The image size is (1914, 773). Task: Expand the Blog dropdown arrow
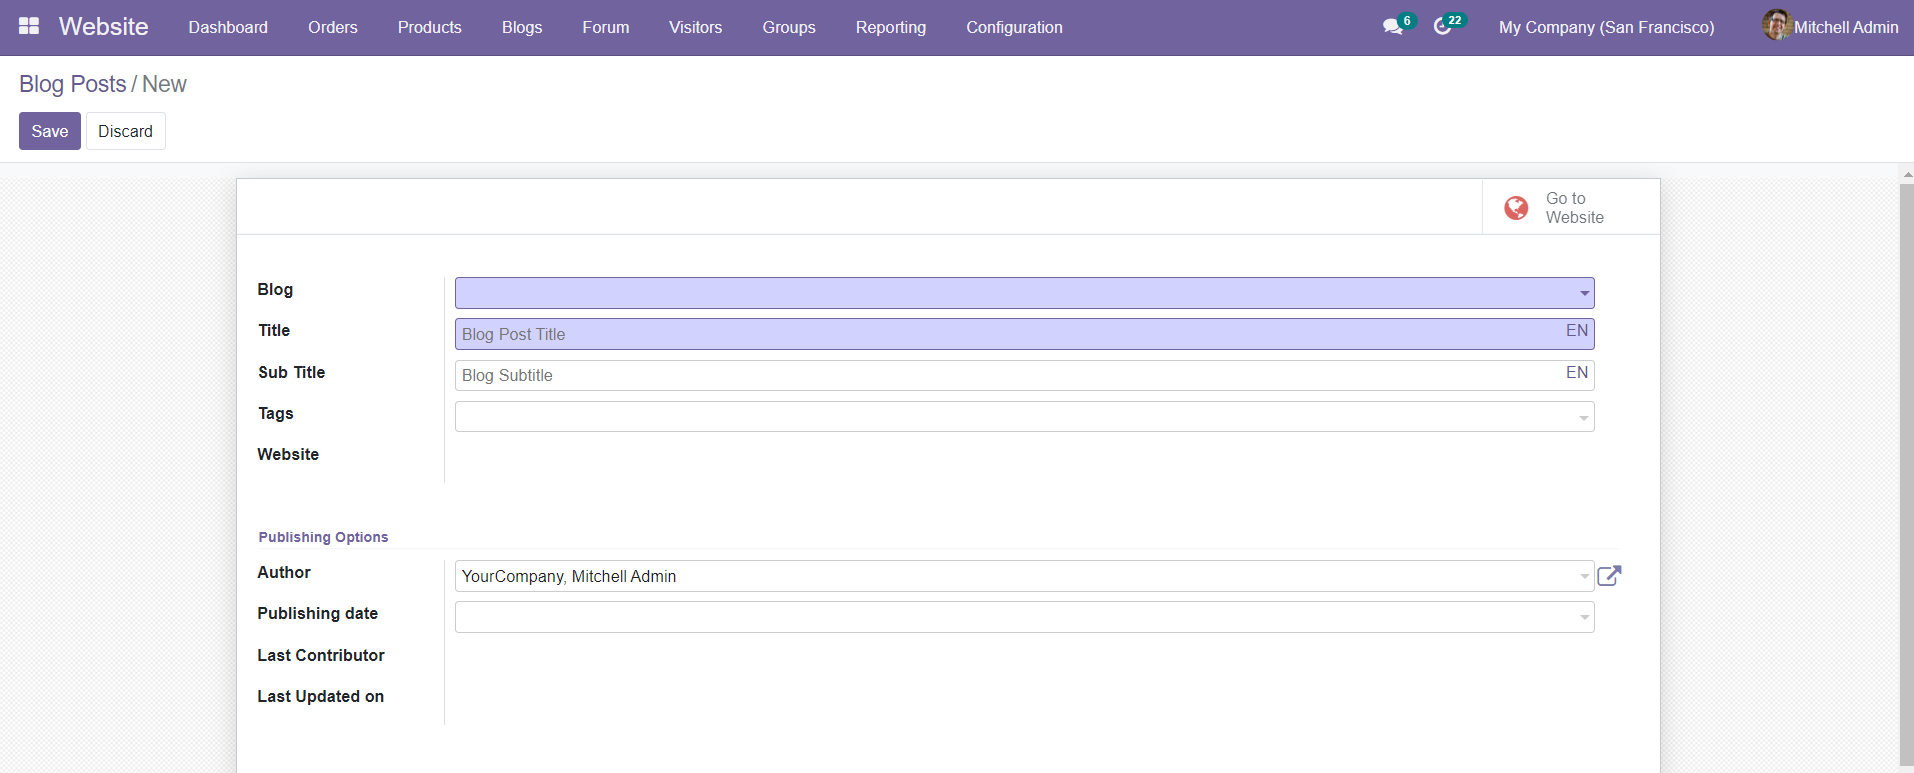(1584, 294)
